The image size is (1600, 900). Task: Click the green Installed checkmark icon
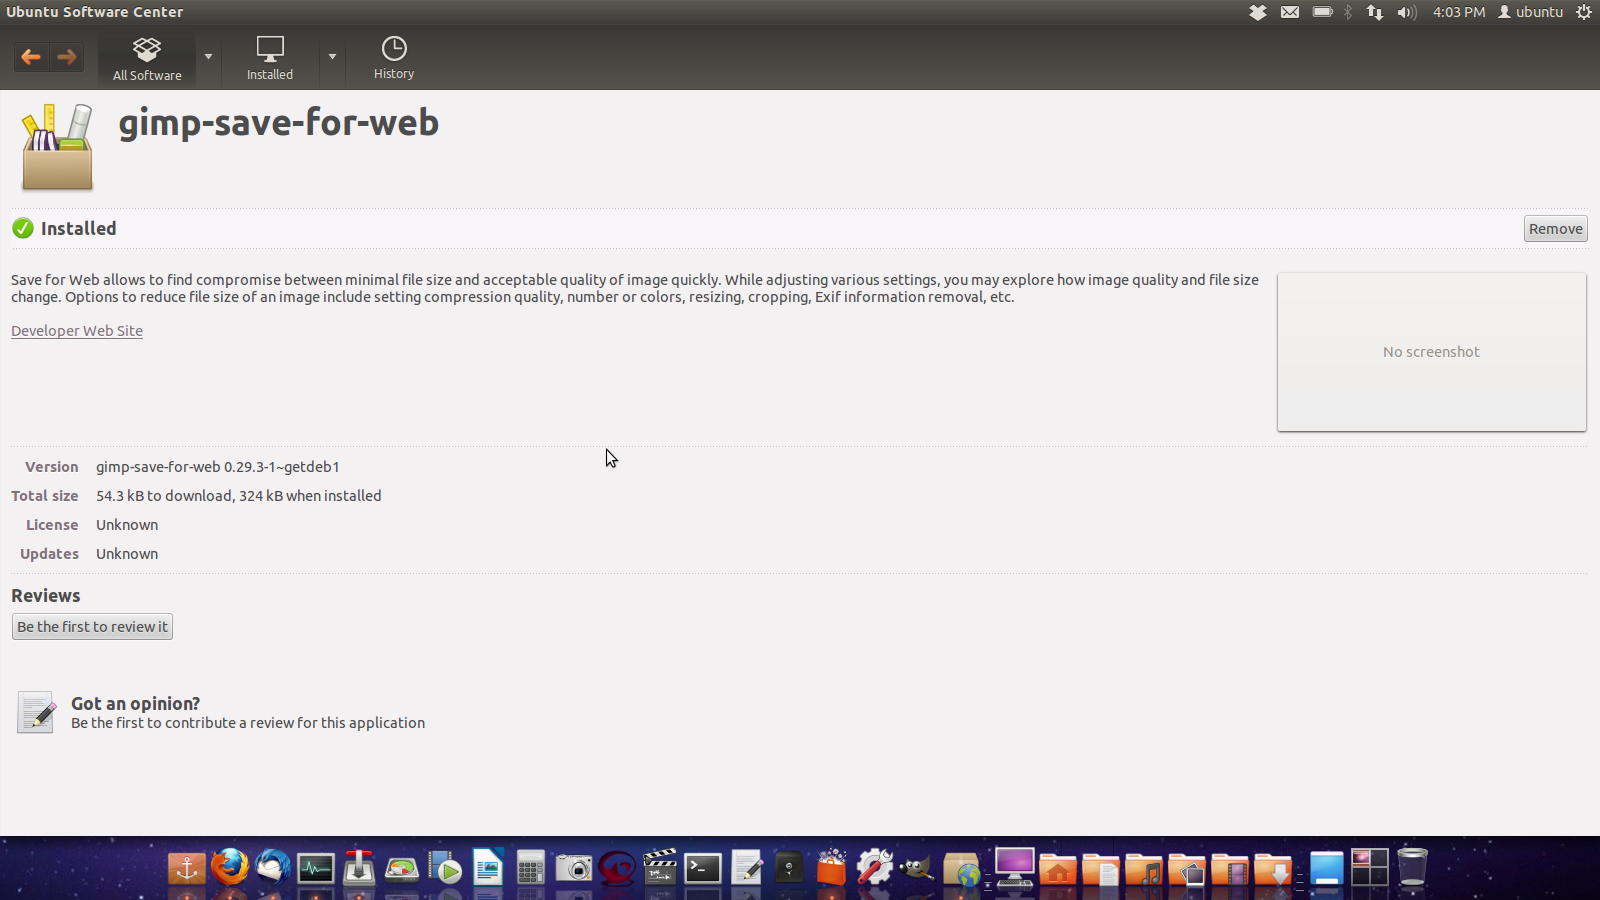pos(23,229)
